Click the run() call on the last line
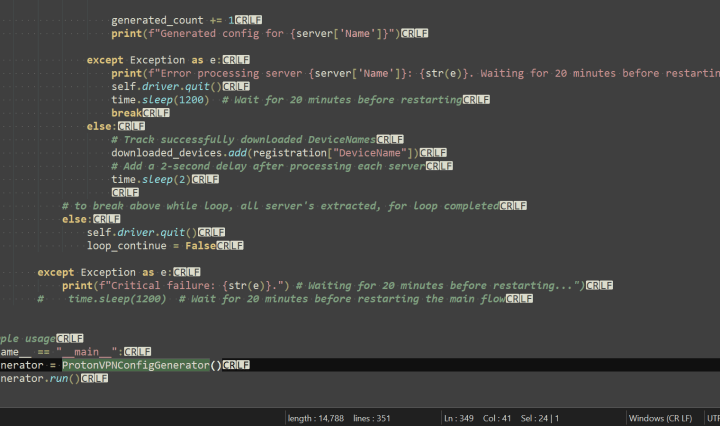Image resolution: width=720 pixels, height=426 pixels. 60,379
